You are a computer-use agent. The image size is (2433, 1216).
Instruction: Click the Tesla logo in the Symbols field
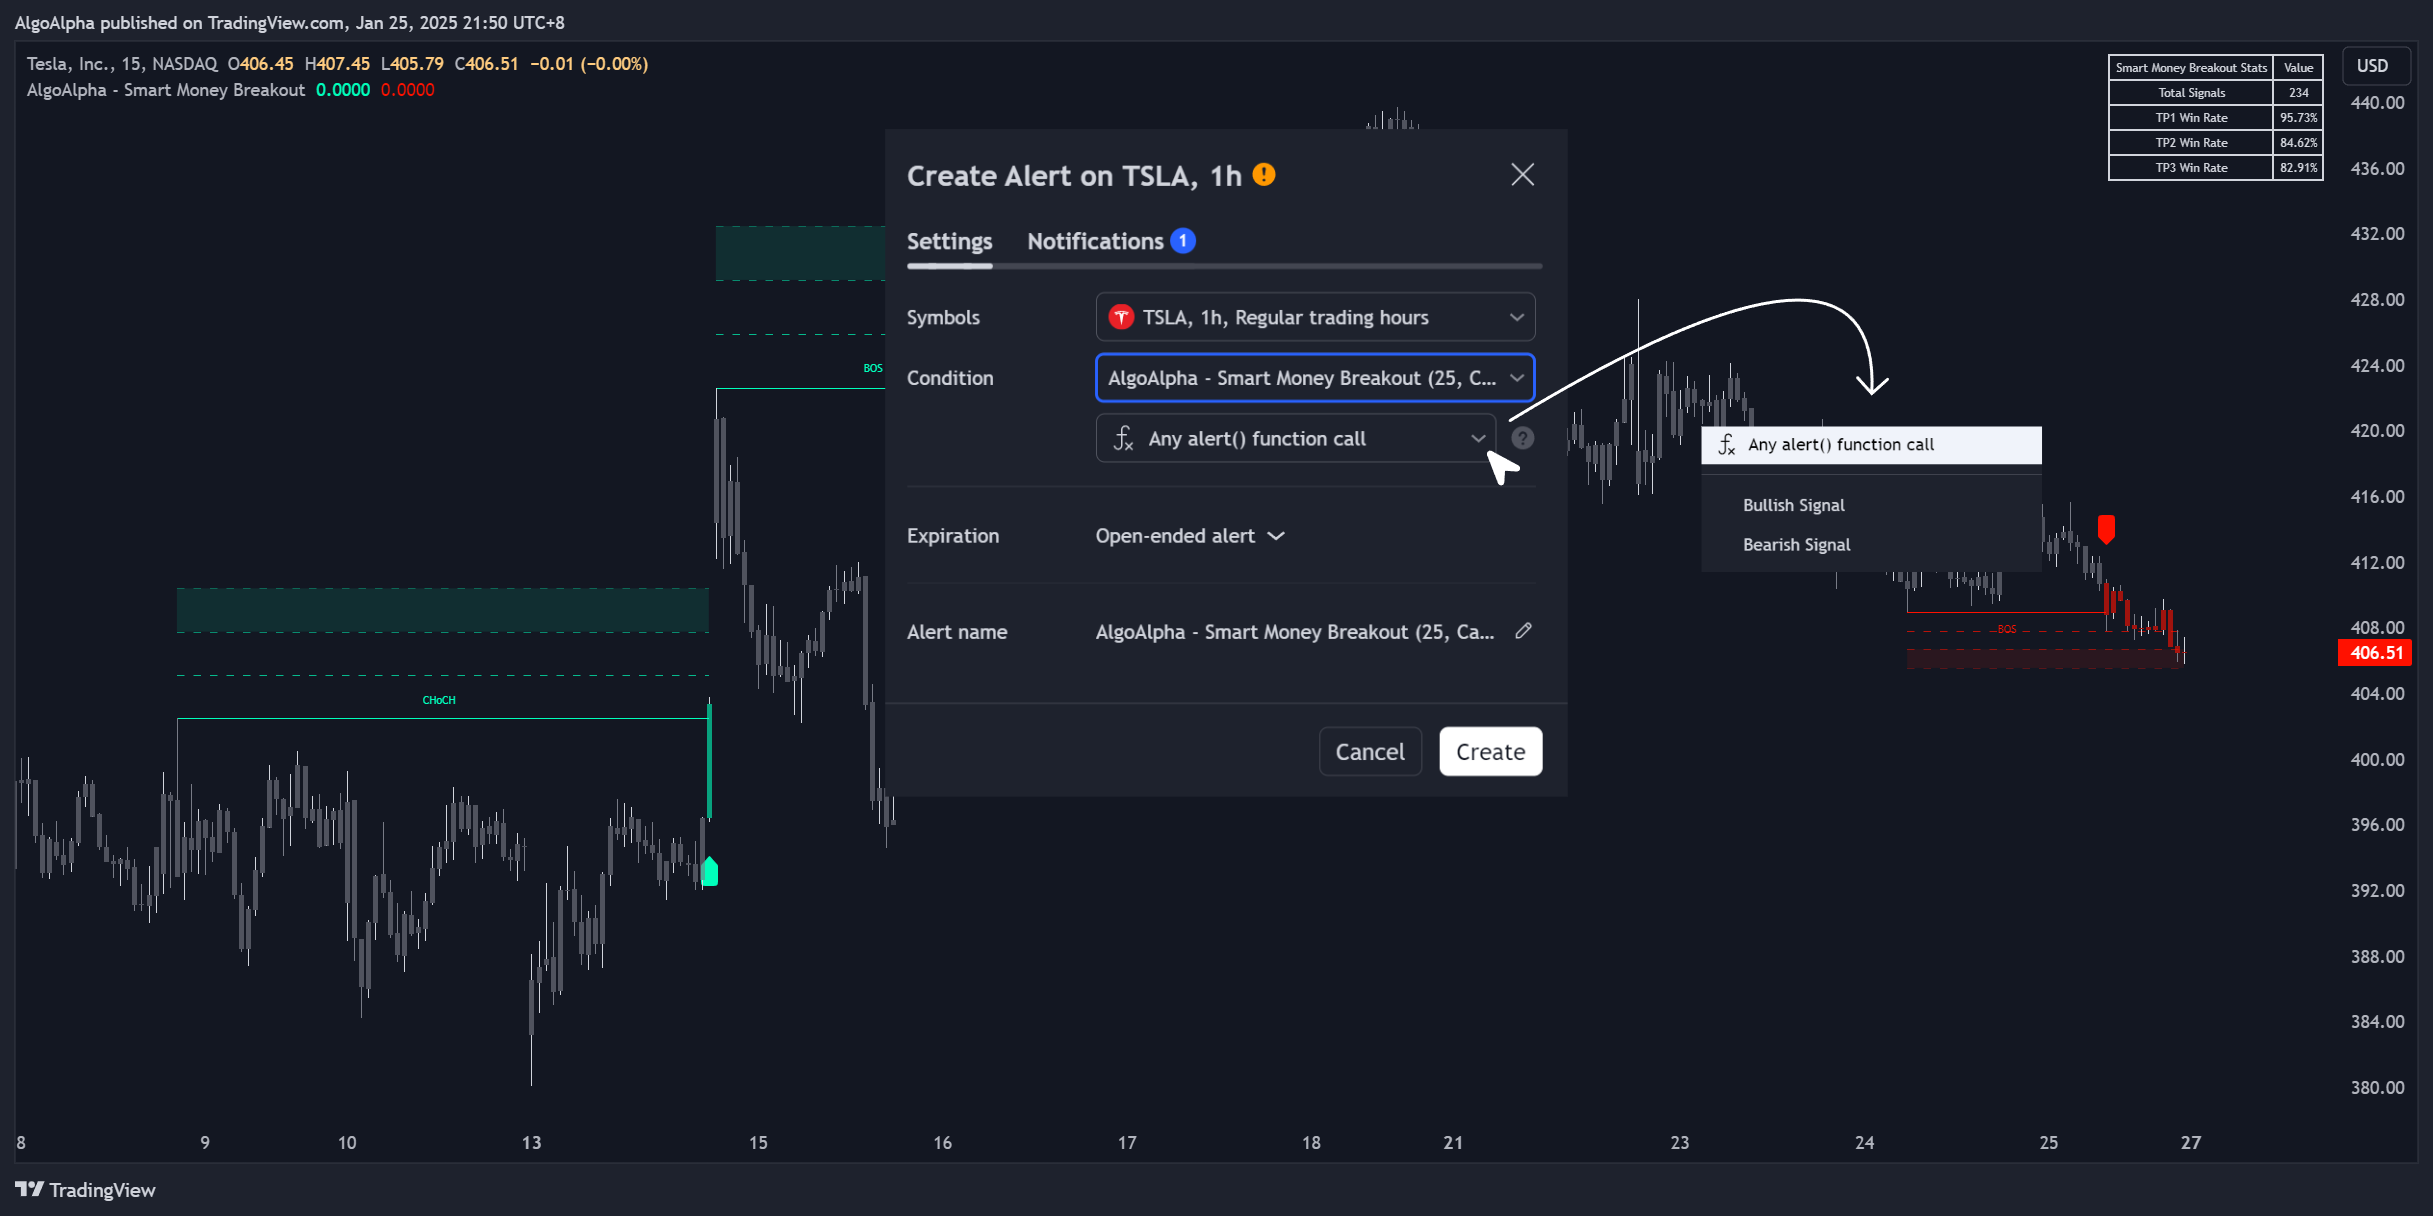[1121, 317]
